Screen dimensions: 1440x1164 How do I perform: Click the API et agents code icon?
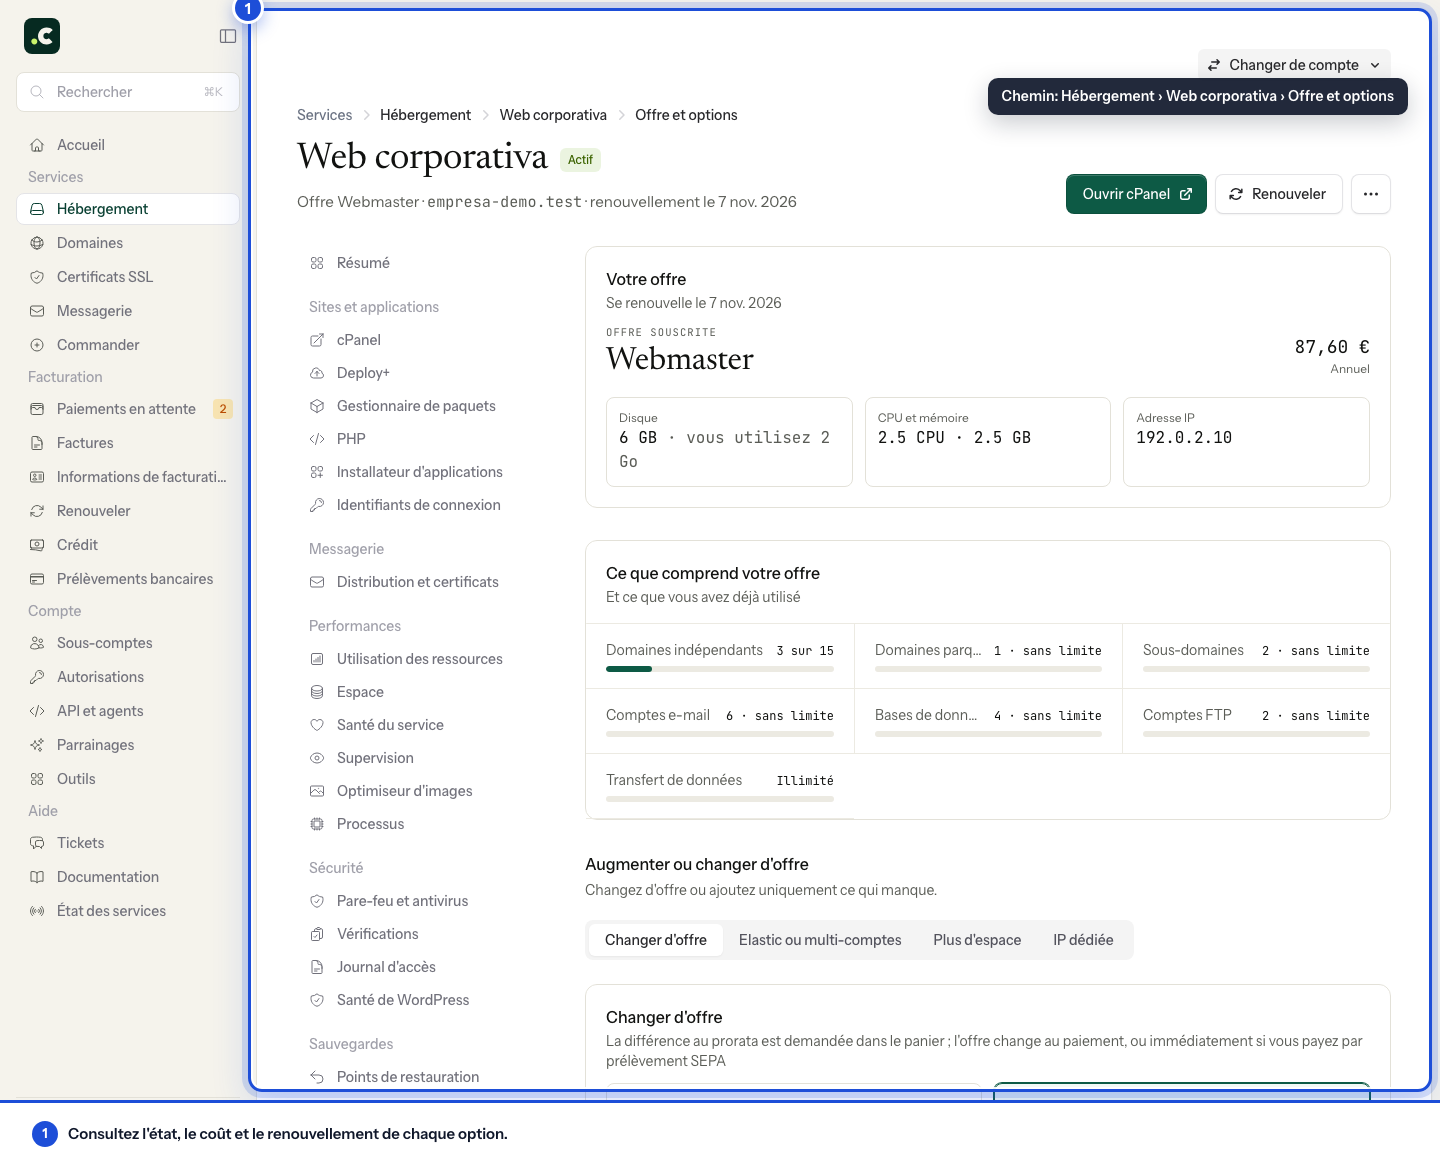click(37, 711)
